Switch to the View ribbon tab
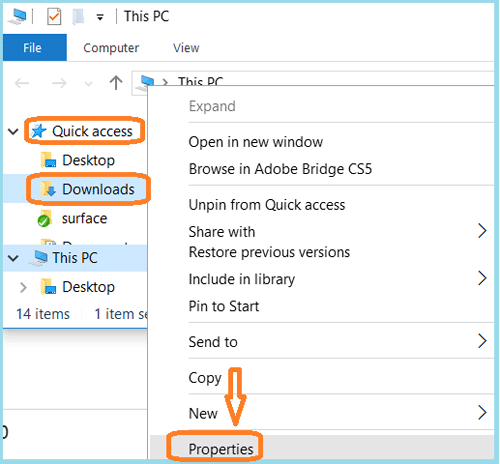Image resolution: width=500 pixels, height=464 pixels. coord(186,48)
